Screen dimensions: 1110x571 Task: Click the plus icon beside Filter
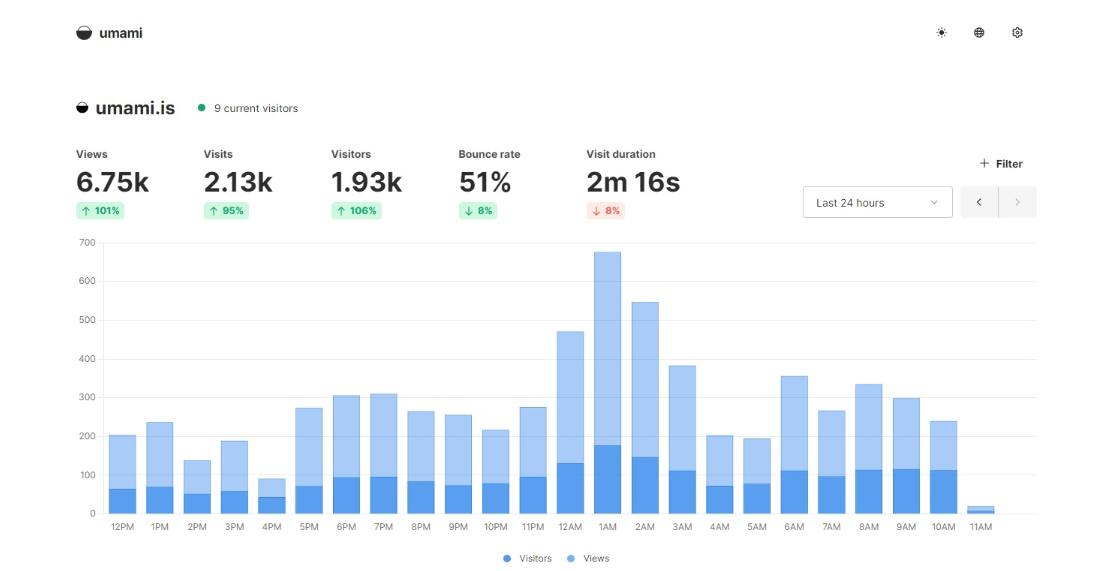pyautogui.click(x=984, y=163)
